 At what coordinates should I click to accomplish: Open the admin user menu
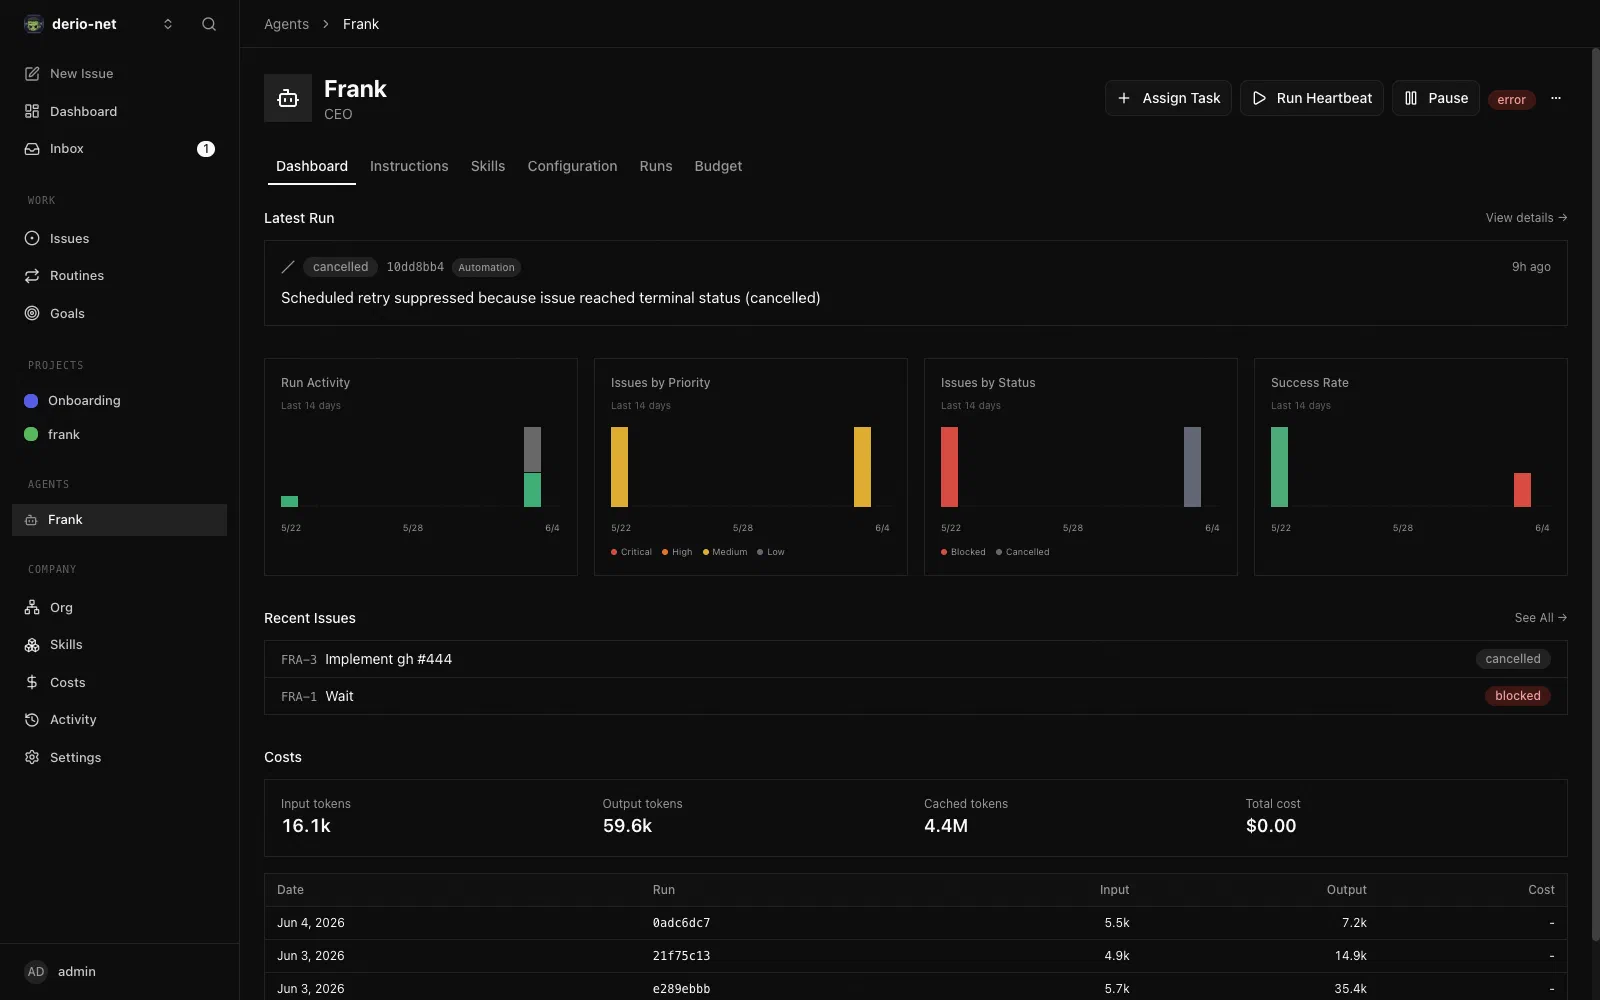(60, 972)
